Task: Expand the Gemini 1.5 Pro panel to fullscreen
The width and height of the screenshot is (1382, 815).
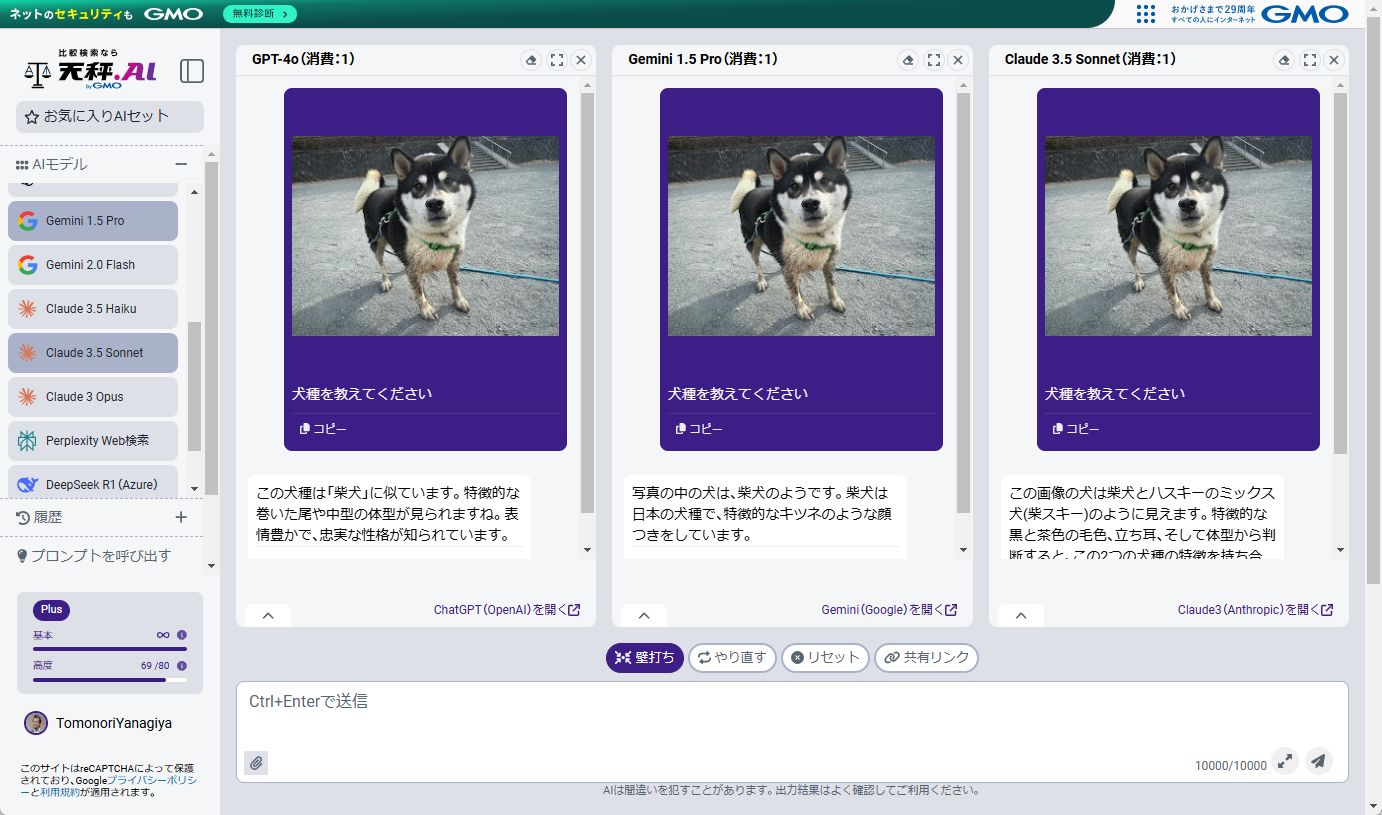Action: (x=933, y=59)
